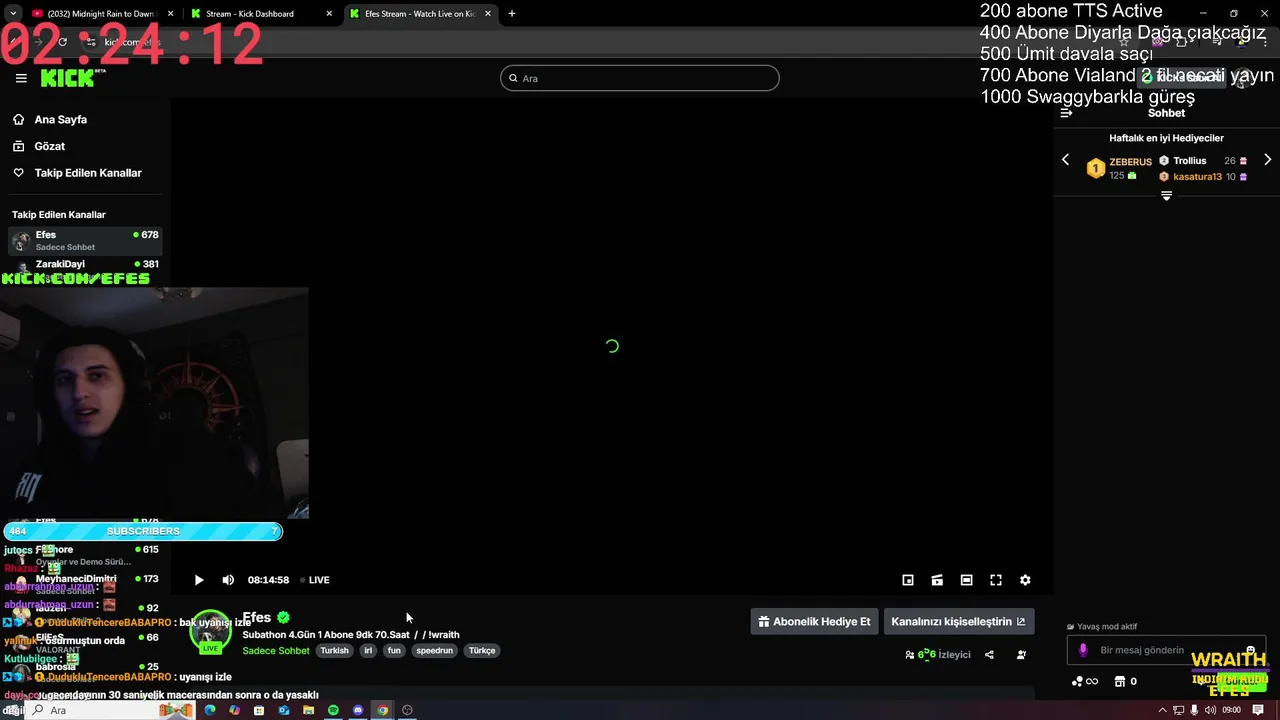
Task: Open Discord from the taskbar
Action: point(358,710)
